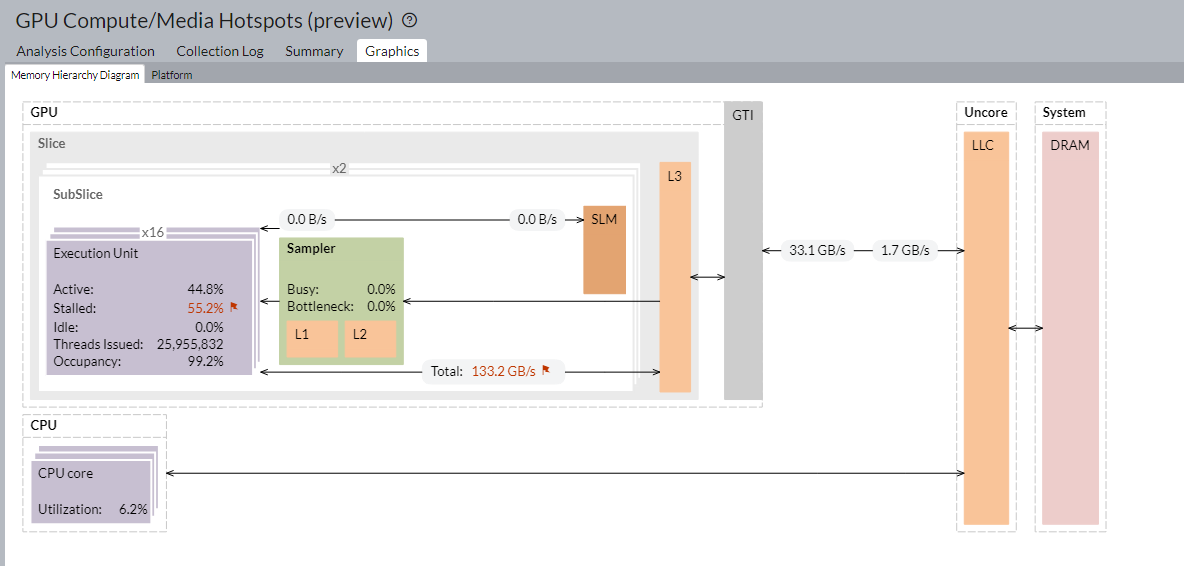Click the Execution Unit block title
1184x566 pixels.
96,254
